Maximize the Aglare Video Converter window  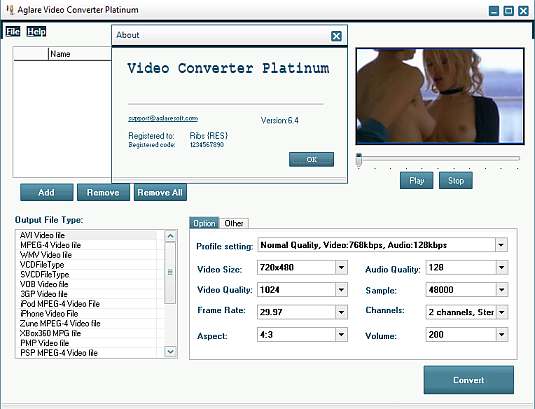[x=508, y=11]
